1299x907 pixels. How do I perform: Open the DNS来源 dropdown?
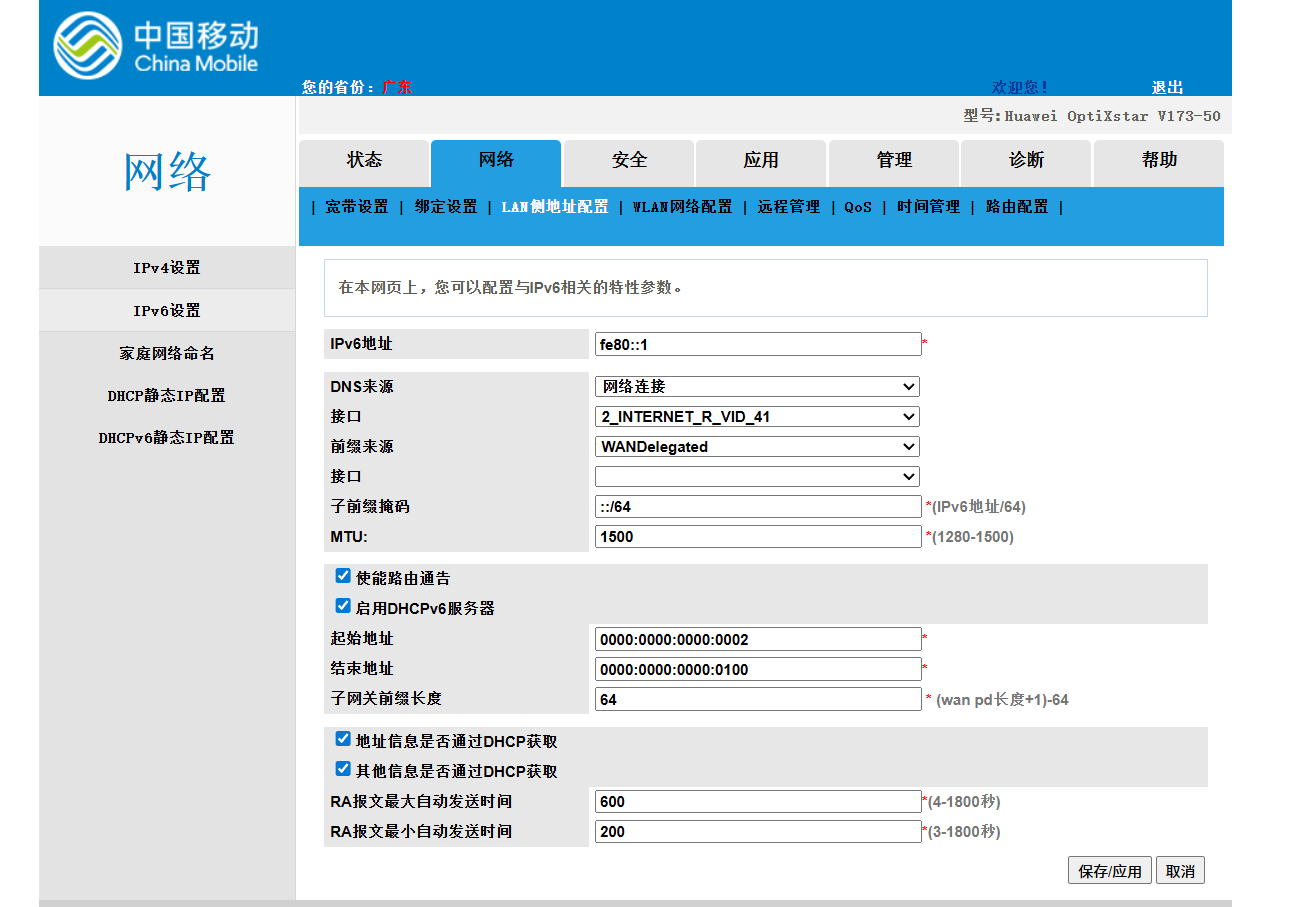(756, 386)
